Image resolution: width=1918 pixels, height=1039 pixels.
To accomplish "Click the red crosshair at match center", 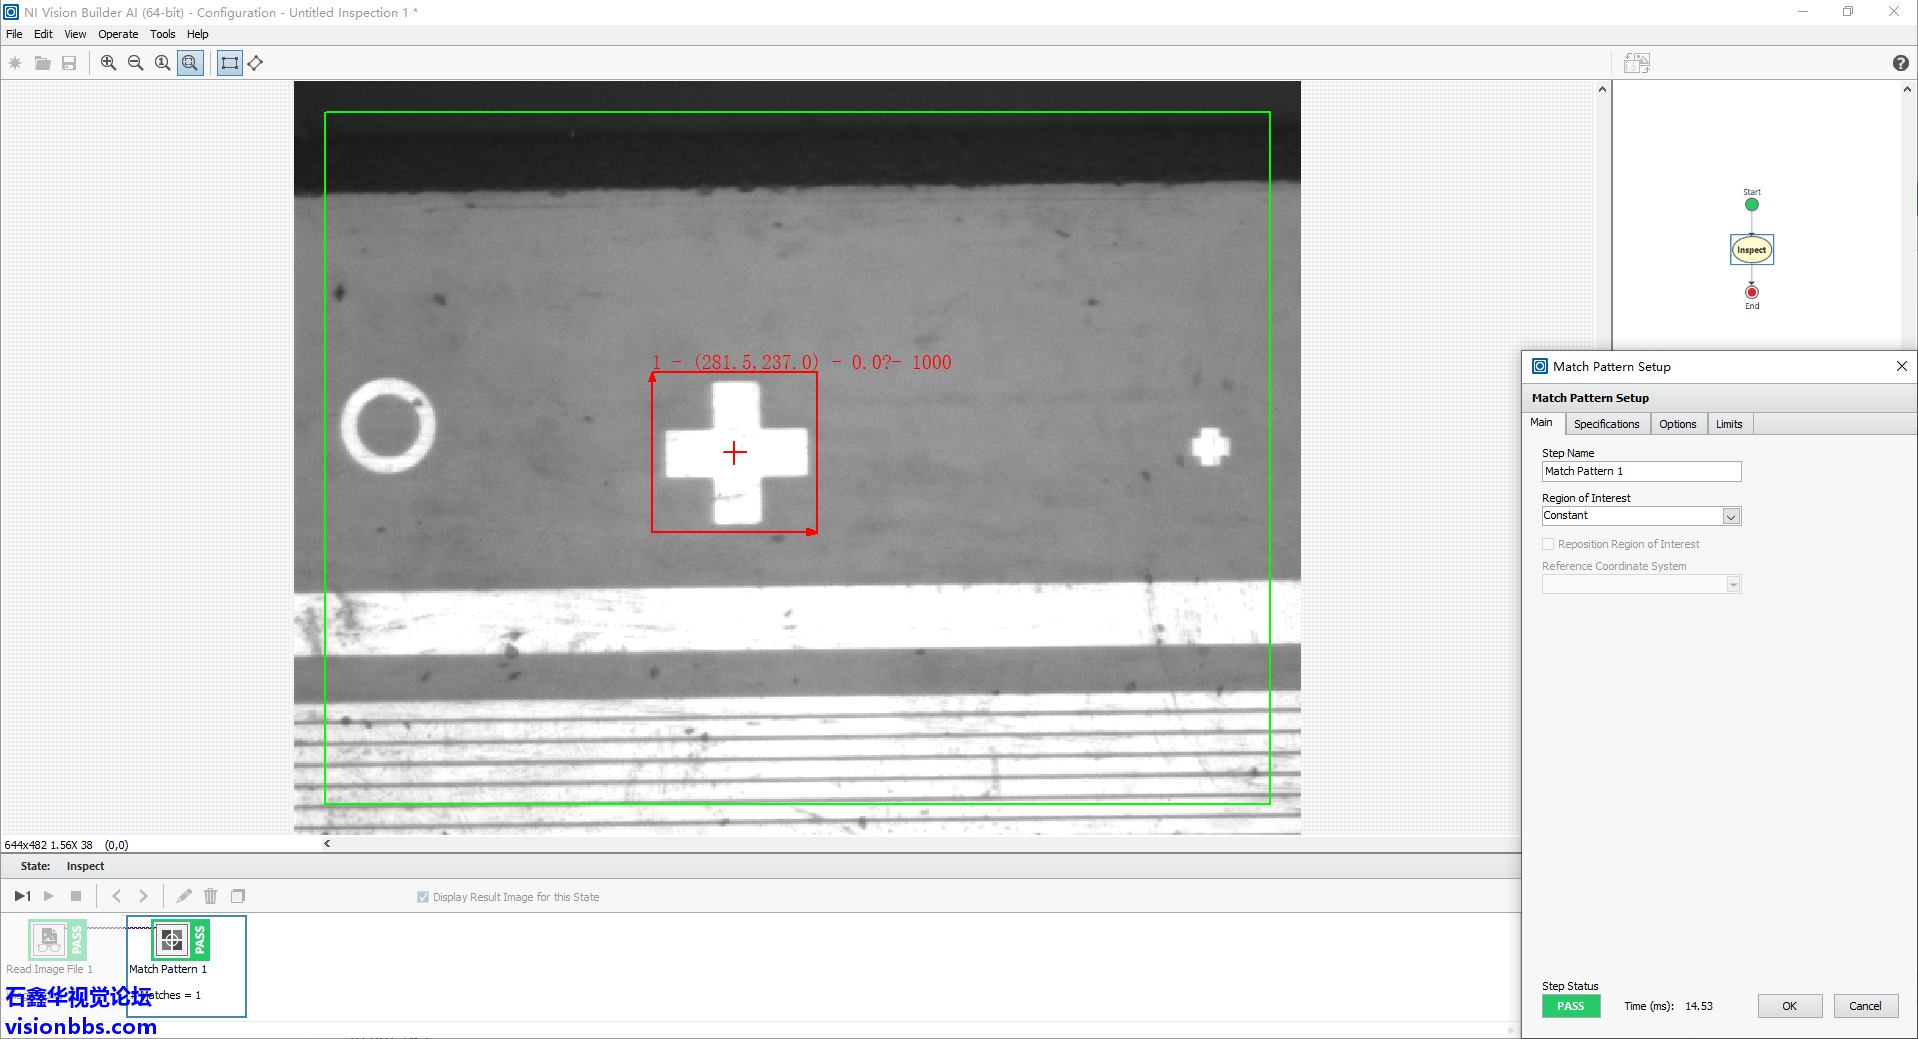I will click(x=735, y=453).
